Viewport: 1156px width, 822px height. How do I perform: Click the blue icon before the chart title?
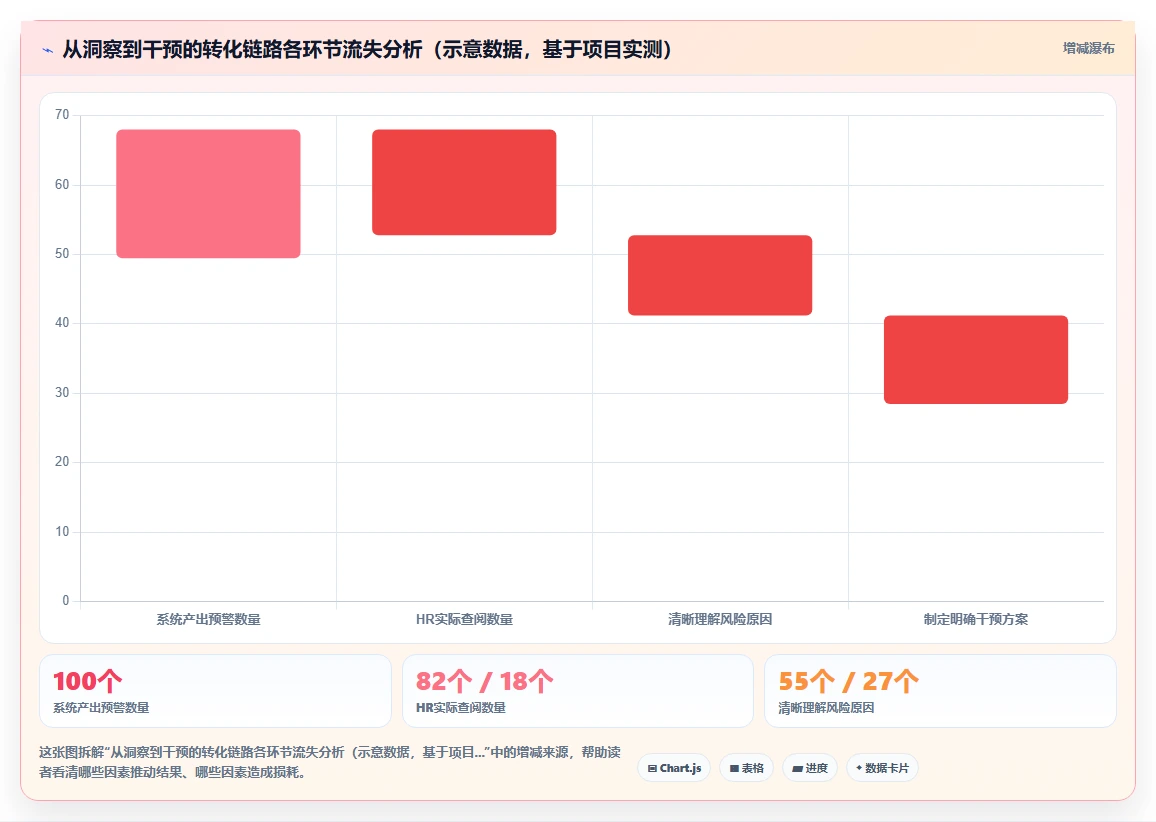pyautogui.click(x=48, y=50)
